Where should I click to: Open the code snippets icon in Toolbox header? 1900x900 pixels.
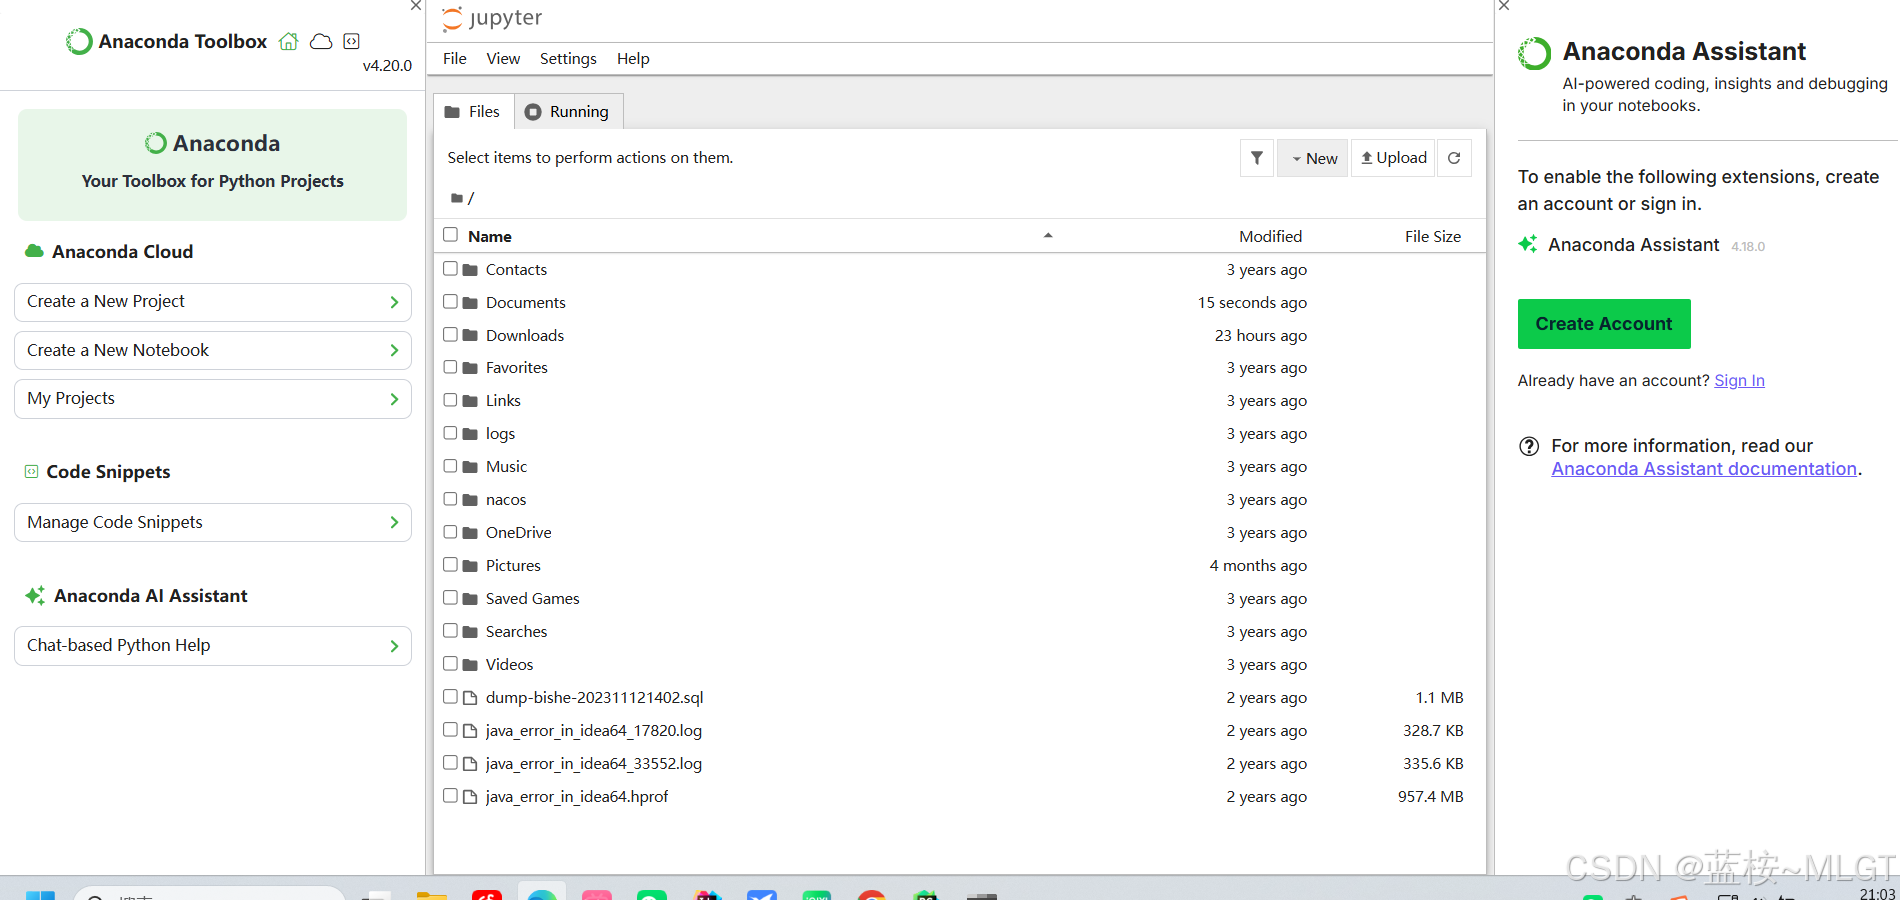click(351, 41)
